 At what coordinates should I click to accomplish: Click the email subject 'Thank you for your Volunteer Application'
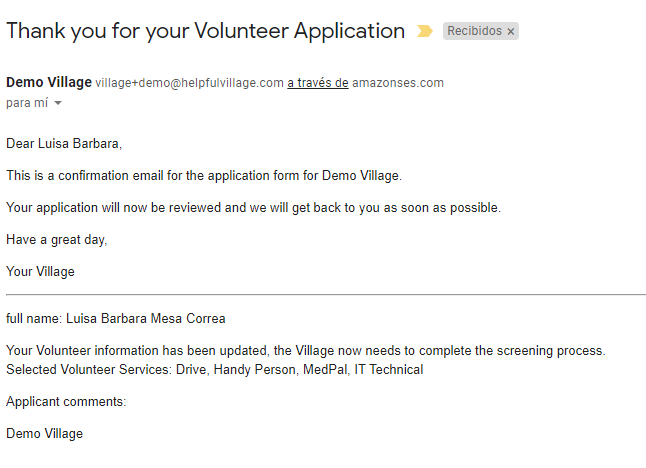[206, 31]
